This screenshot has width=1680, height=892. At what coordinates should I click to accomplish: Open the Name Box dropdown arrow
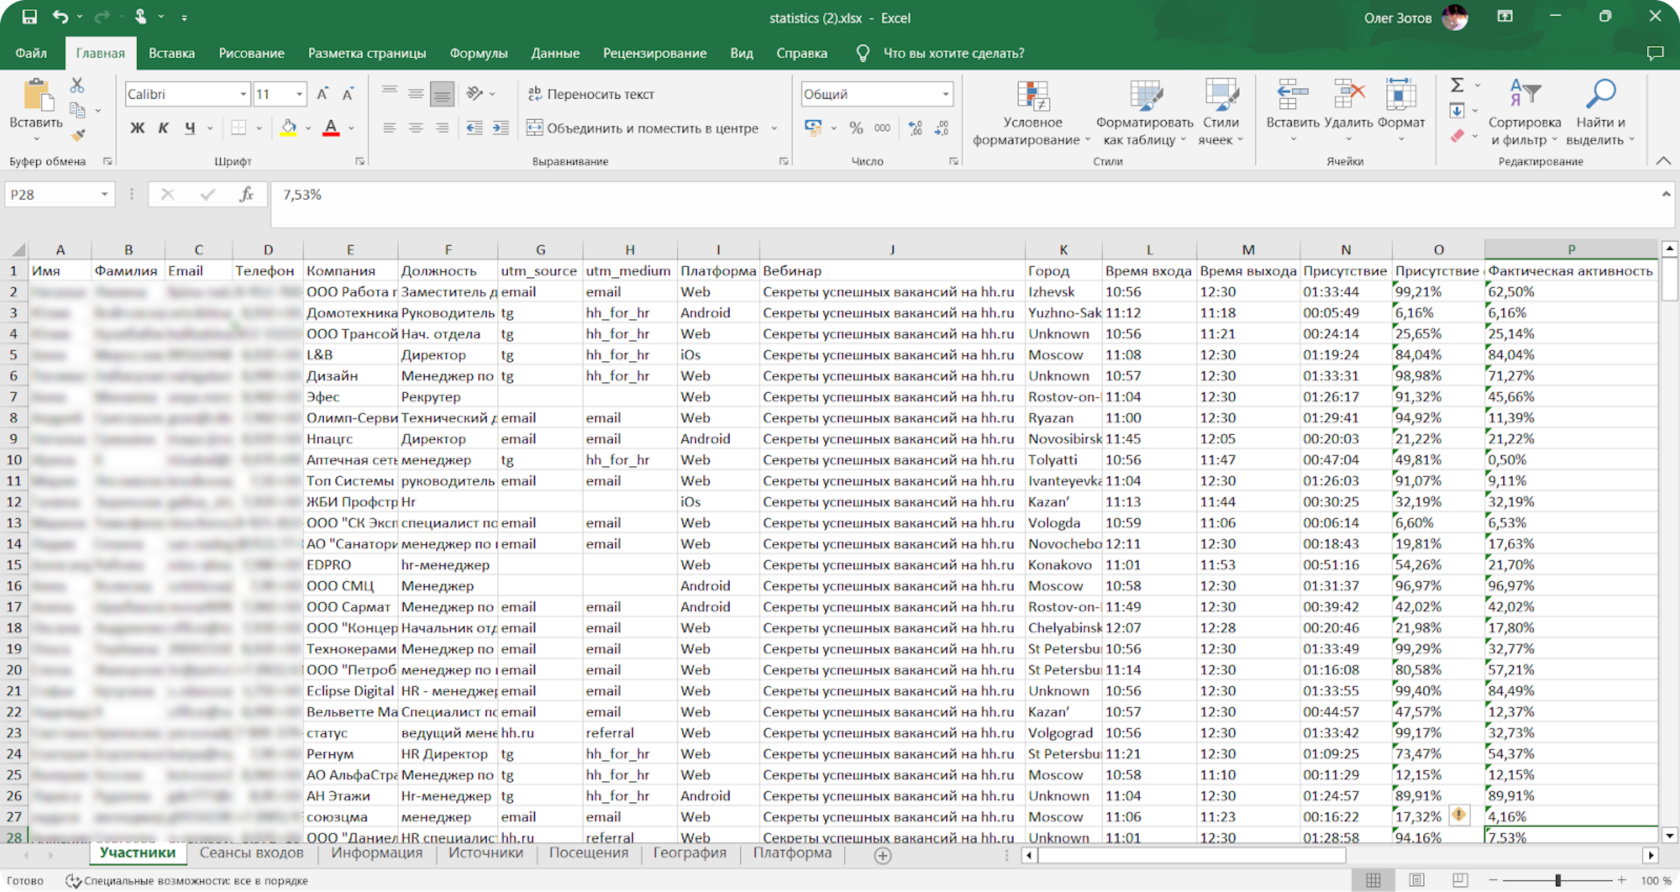104,195
